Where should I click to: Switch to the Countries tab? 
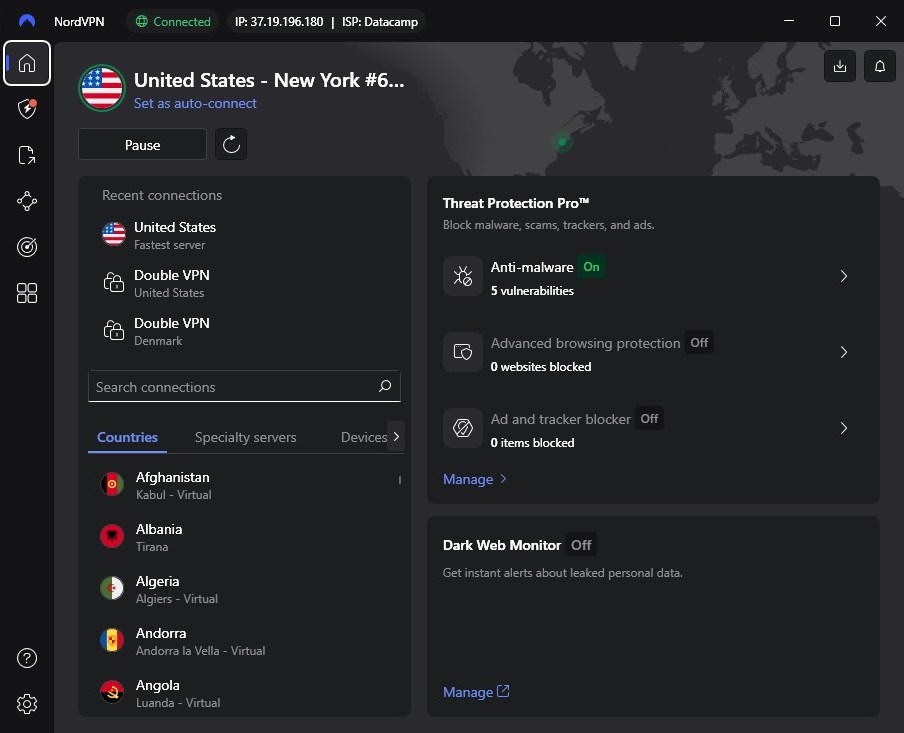tap(127, 437)
